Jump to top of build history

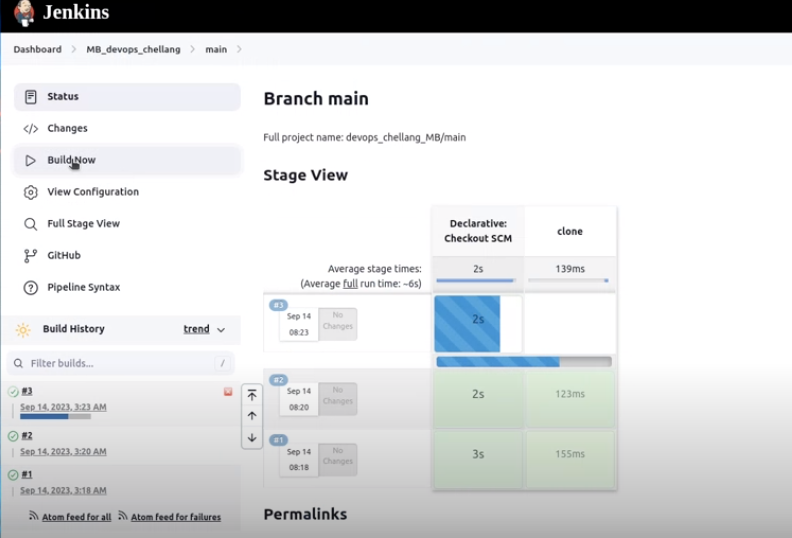click(252, 395)
